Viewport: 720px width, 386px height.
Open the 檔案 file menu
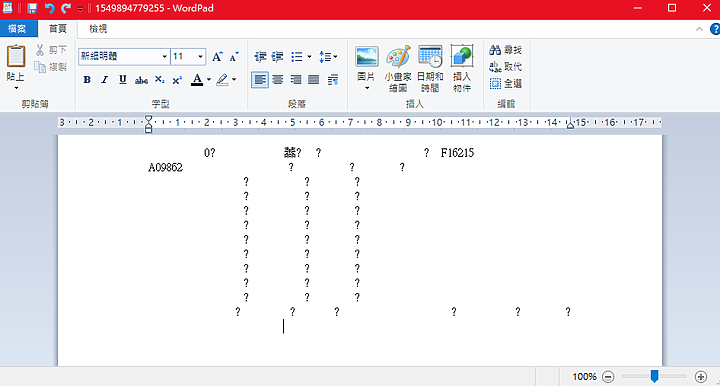click(x=17, y=28)
